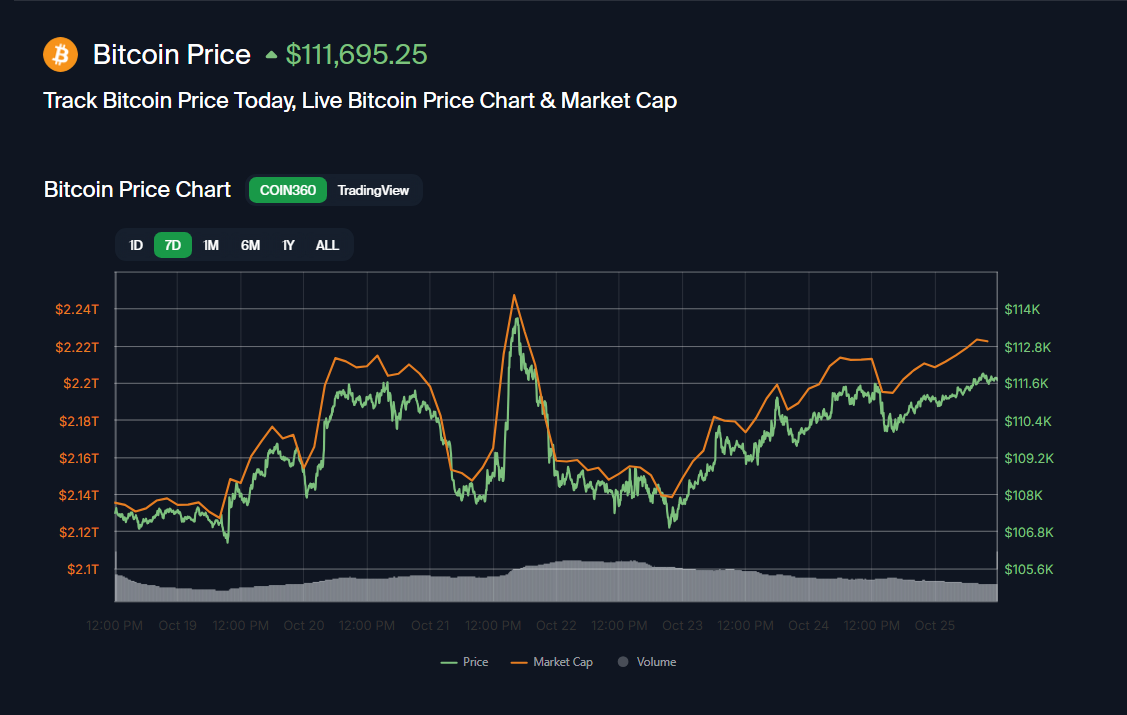Image resolution: width=1127 pixels, height=715 pixels.
Task: Click the Bitcoin logo icon
Action: pyautogui.click(x=60, y=54)
